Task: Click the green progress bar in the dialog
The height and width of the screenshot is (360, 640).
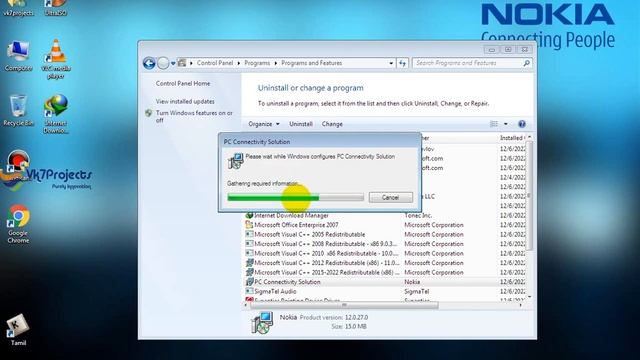Action: (296, 198)
